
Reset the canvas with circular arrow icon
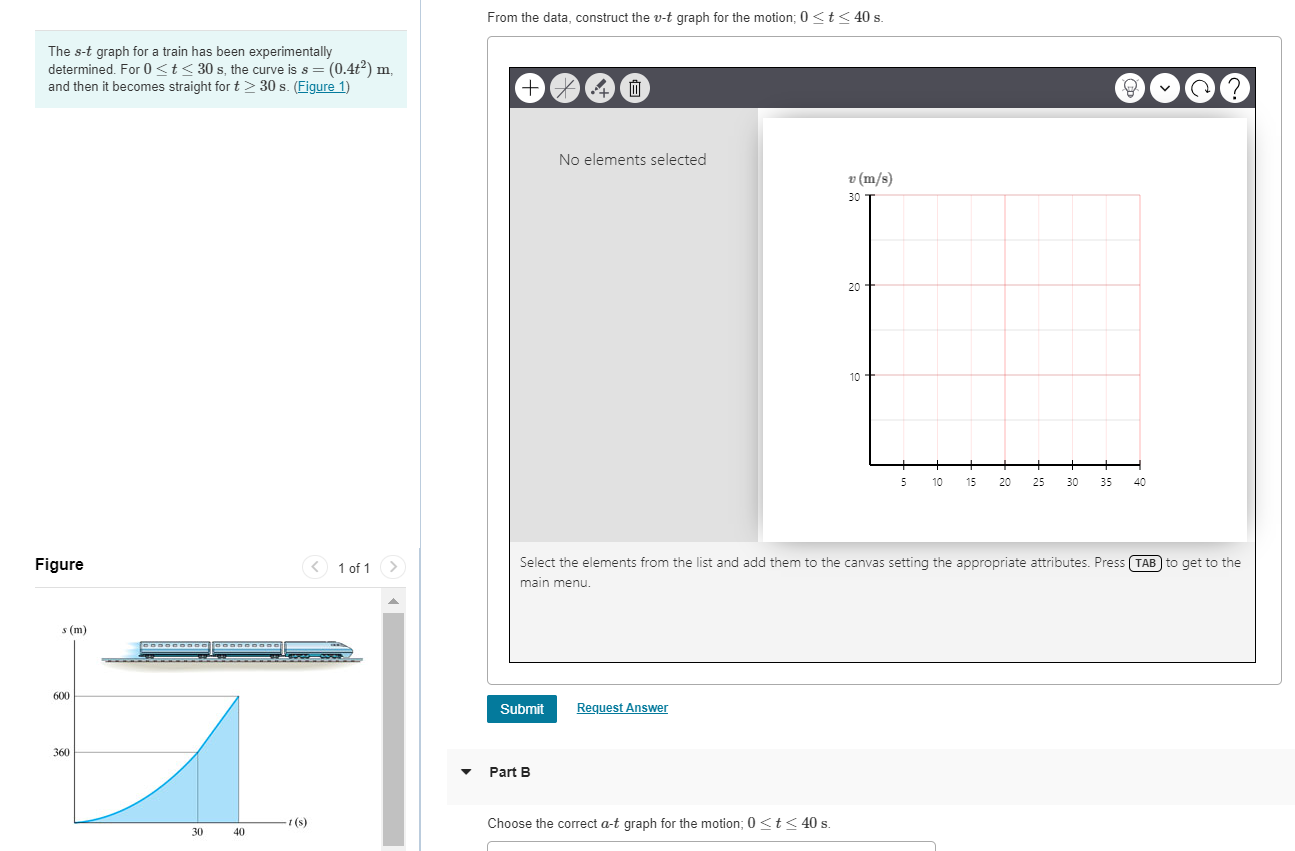pos(1199,88)
